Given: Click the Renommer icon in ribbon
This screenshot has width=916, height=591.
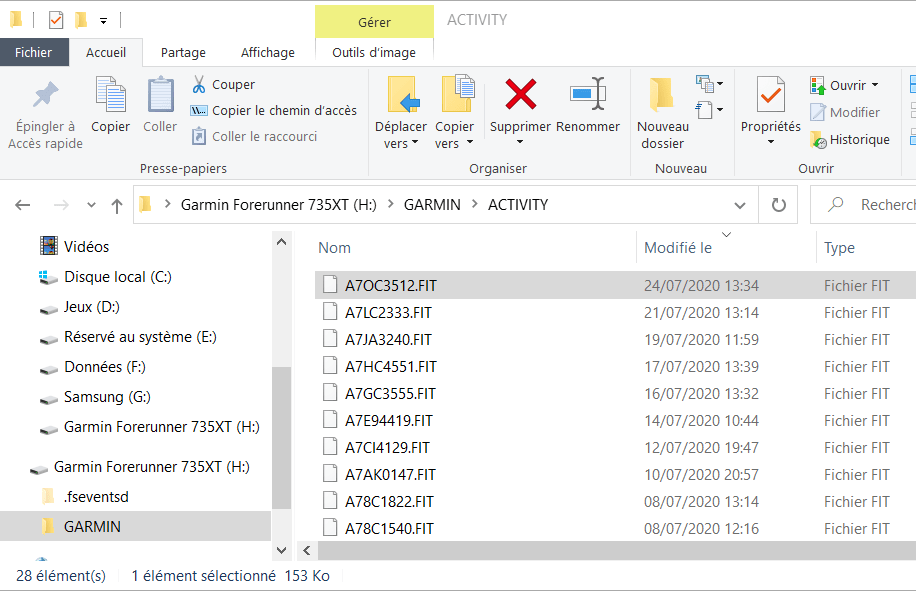Looking at the screenshot, I should [588, 95].
